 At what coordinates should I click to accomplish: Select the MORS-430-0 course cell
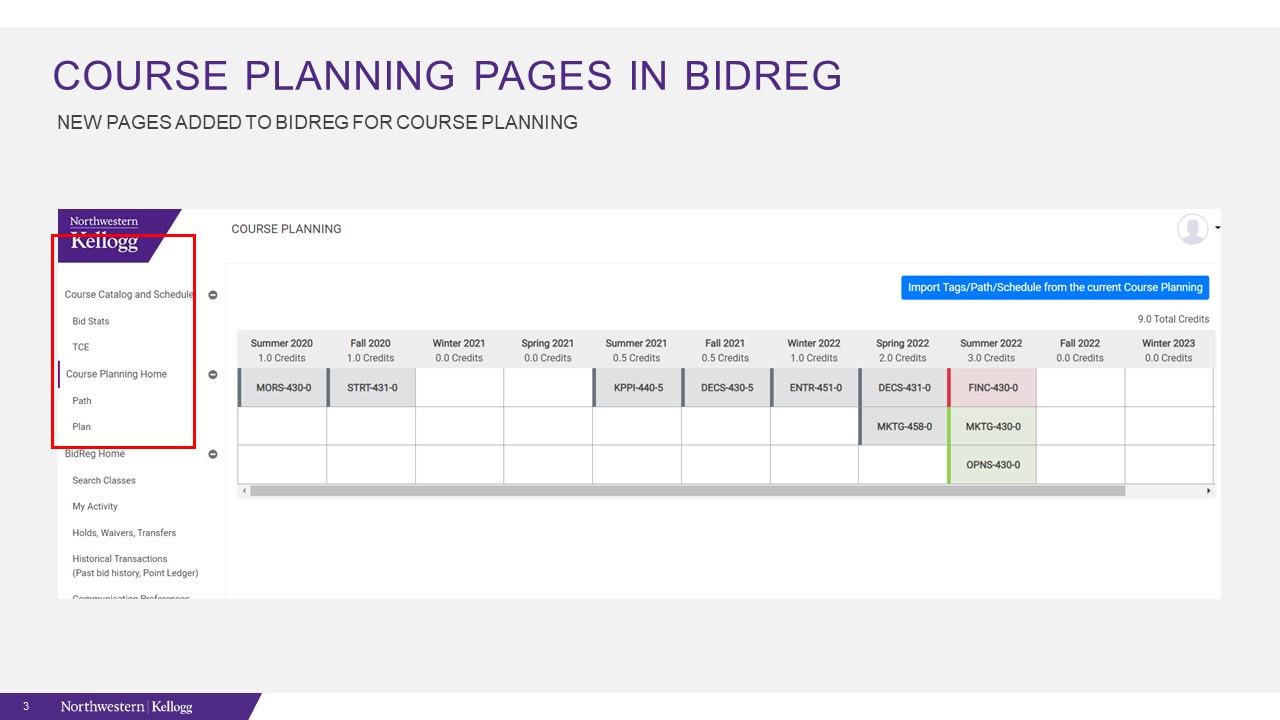pos(284,388)
